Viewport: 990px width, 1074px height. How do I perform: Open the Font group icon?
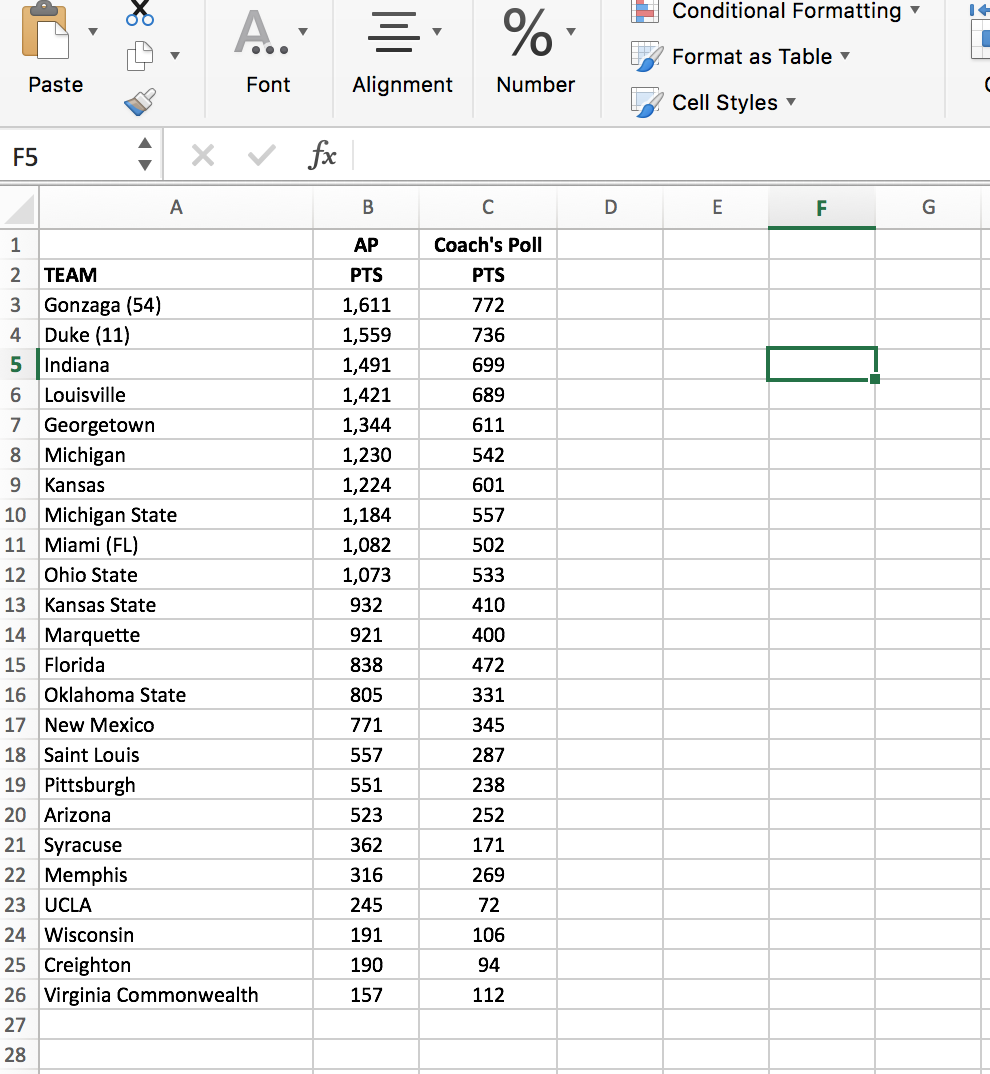260,33
